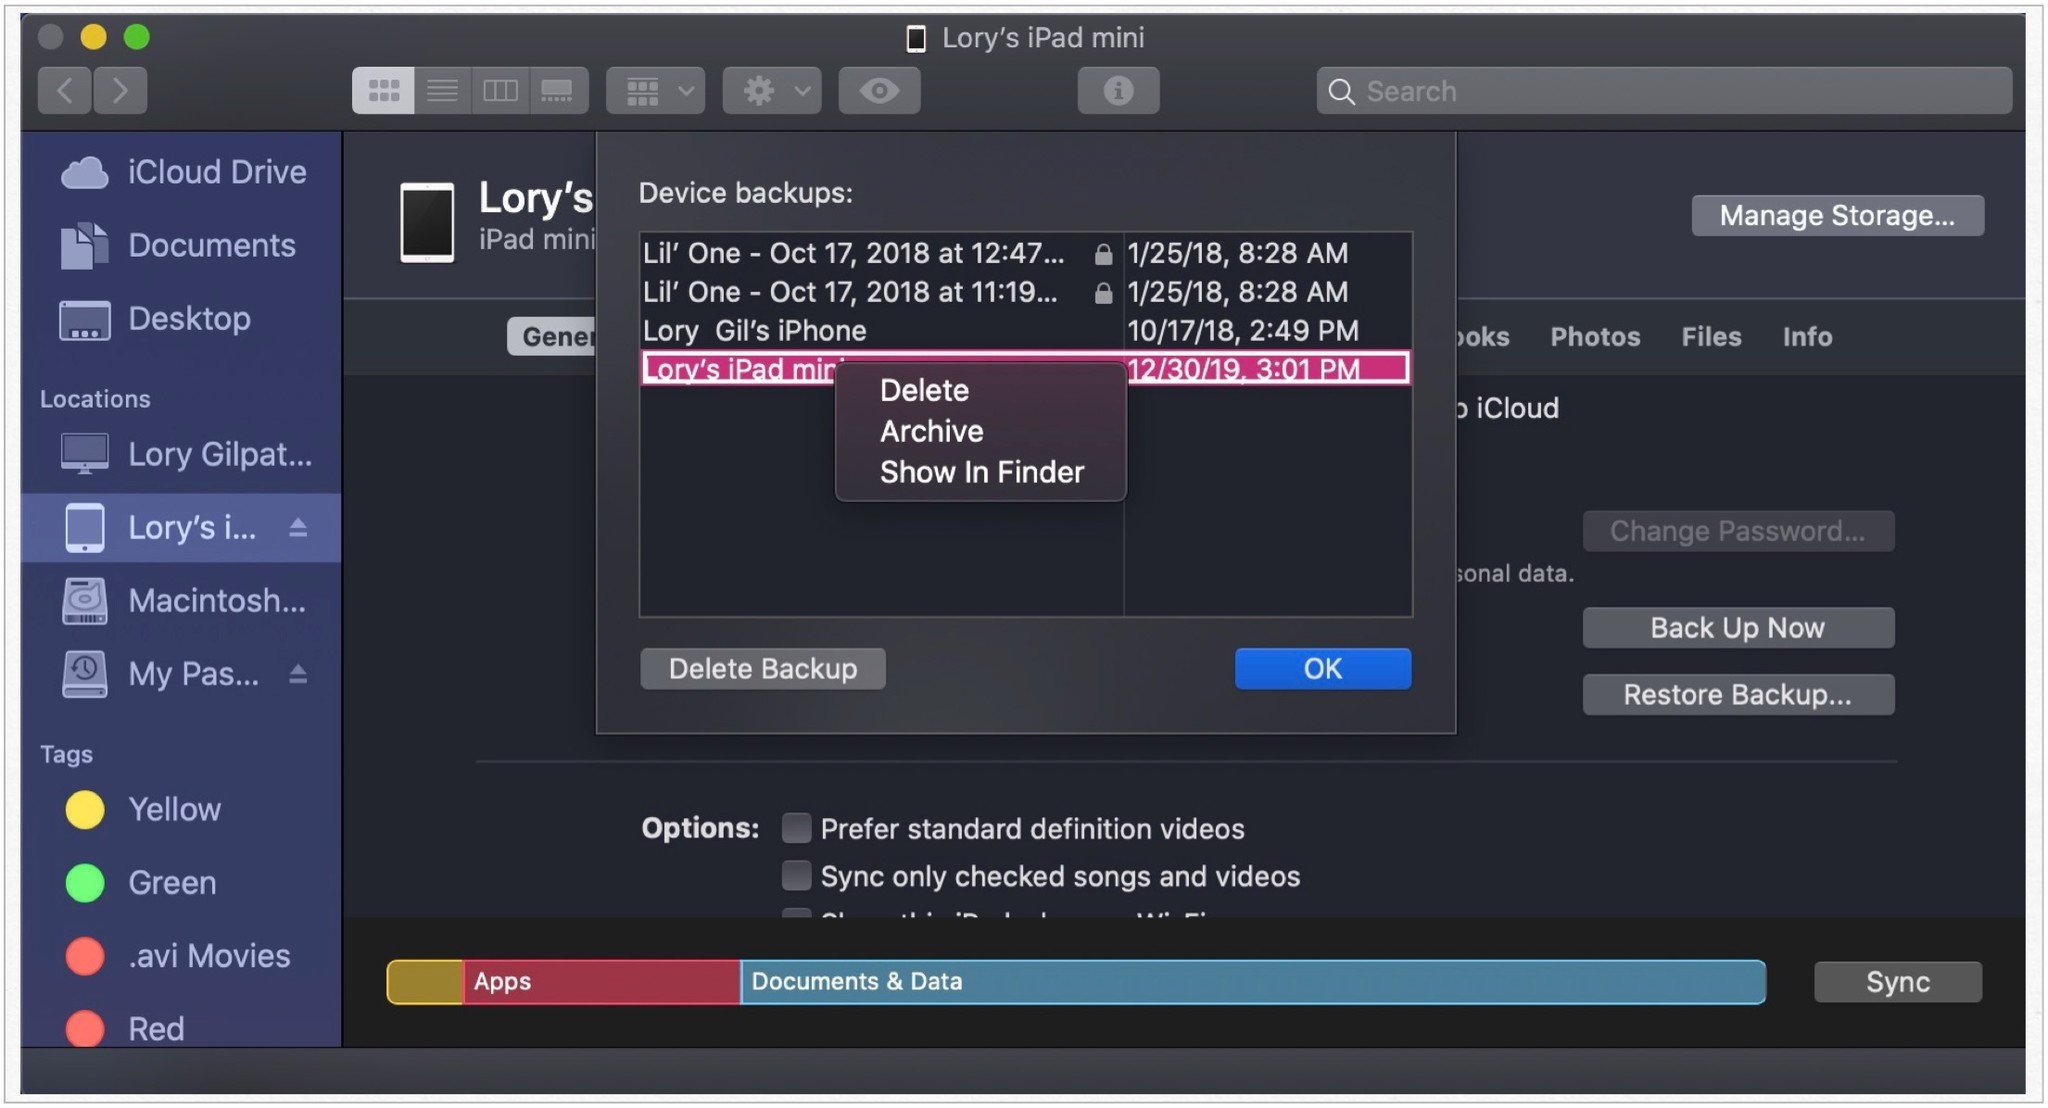Open the gear action menu
The image size is (2048, 1108).
[x=772, y=91]
